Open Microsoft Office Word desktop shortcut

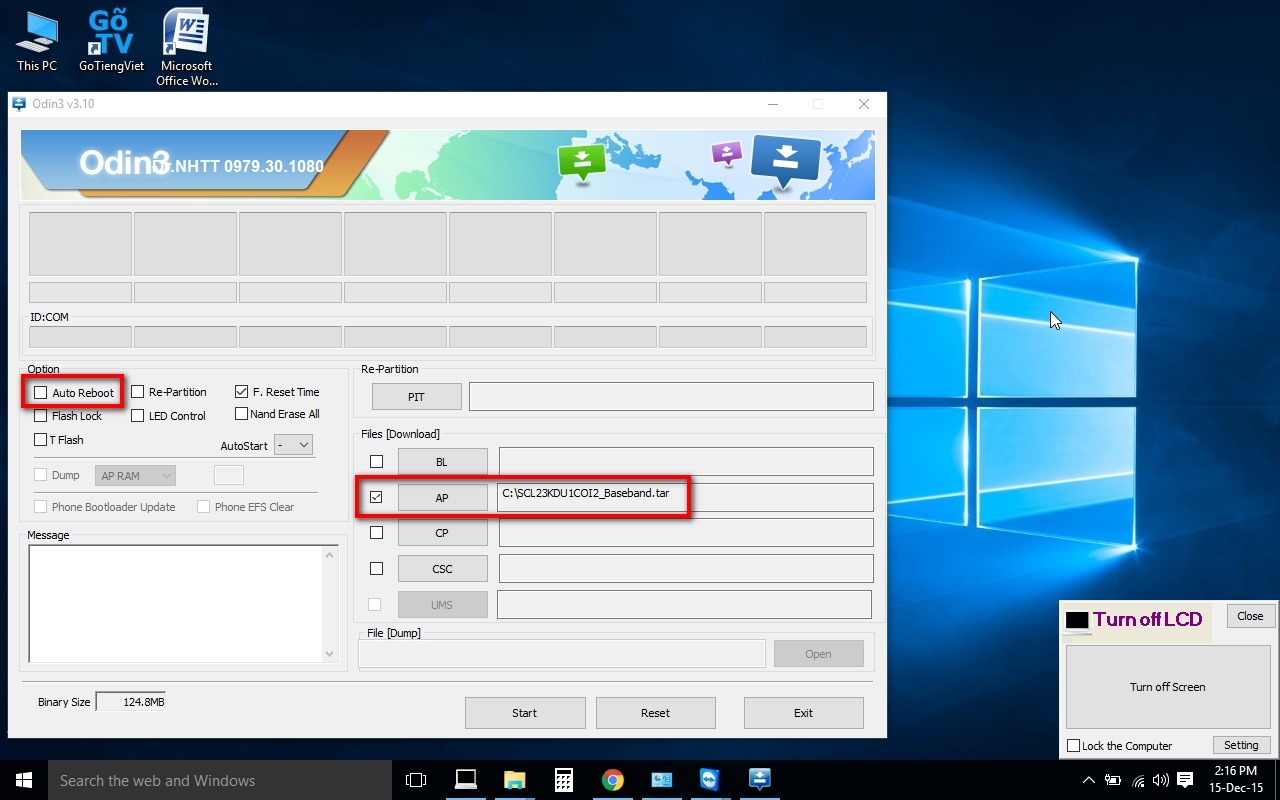(186, 47)
